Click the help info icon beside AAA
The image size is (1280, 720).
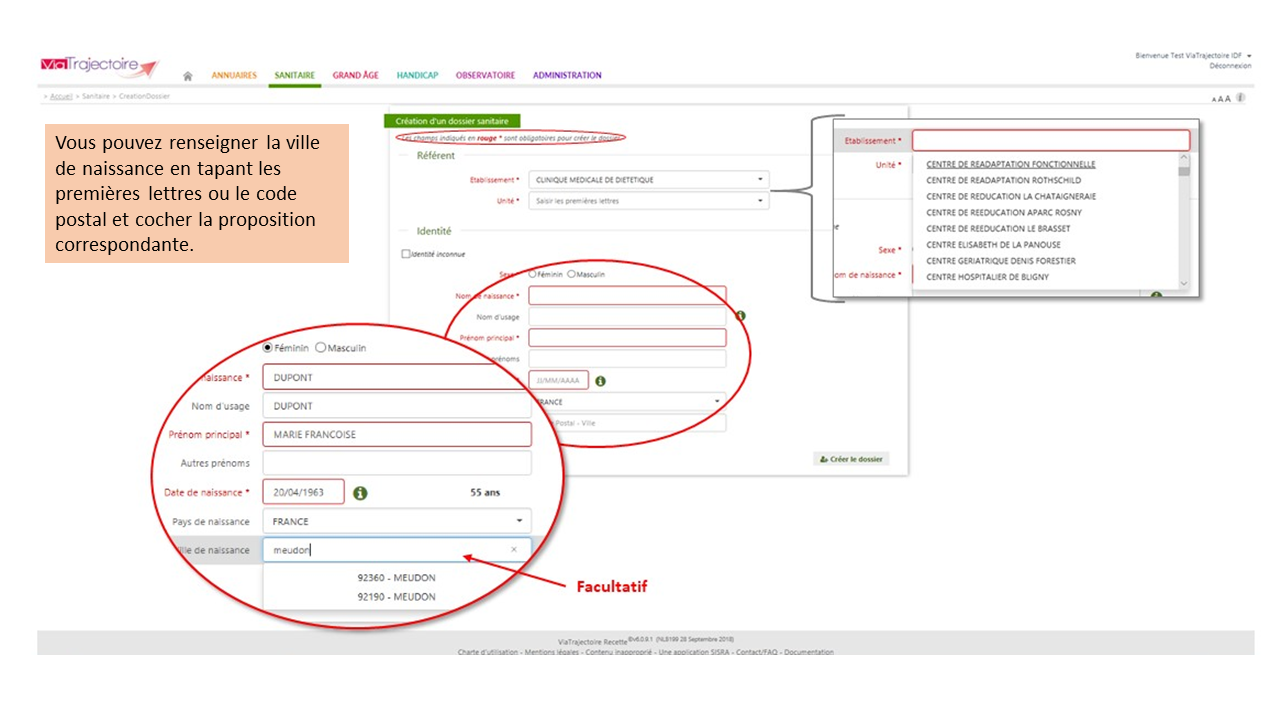point(1240,98)
